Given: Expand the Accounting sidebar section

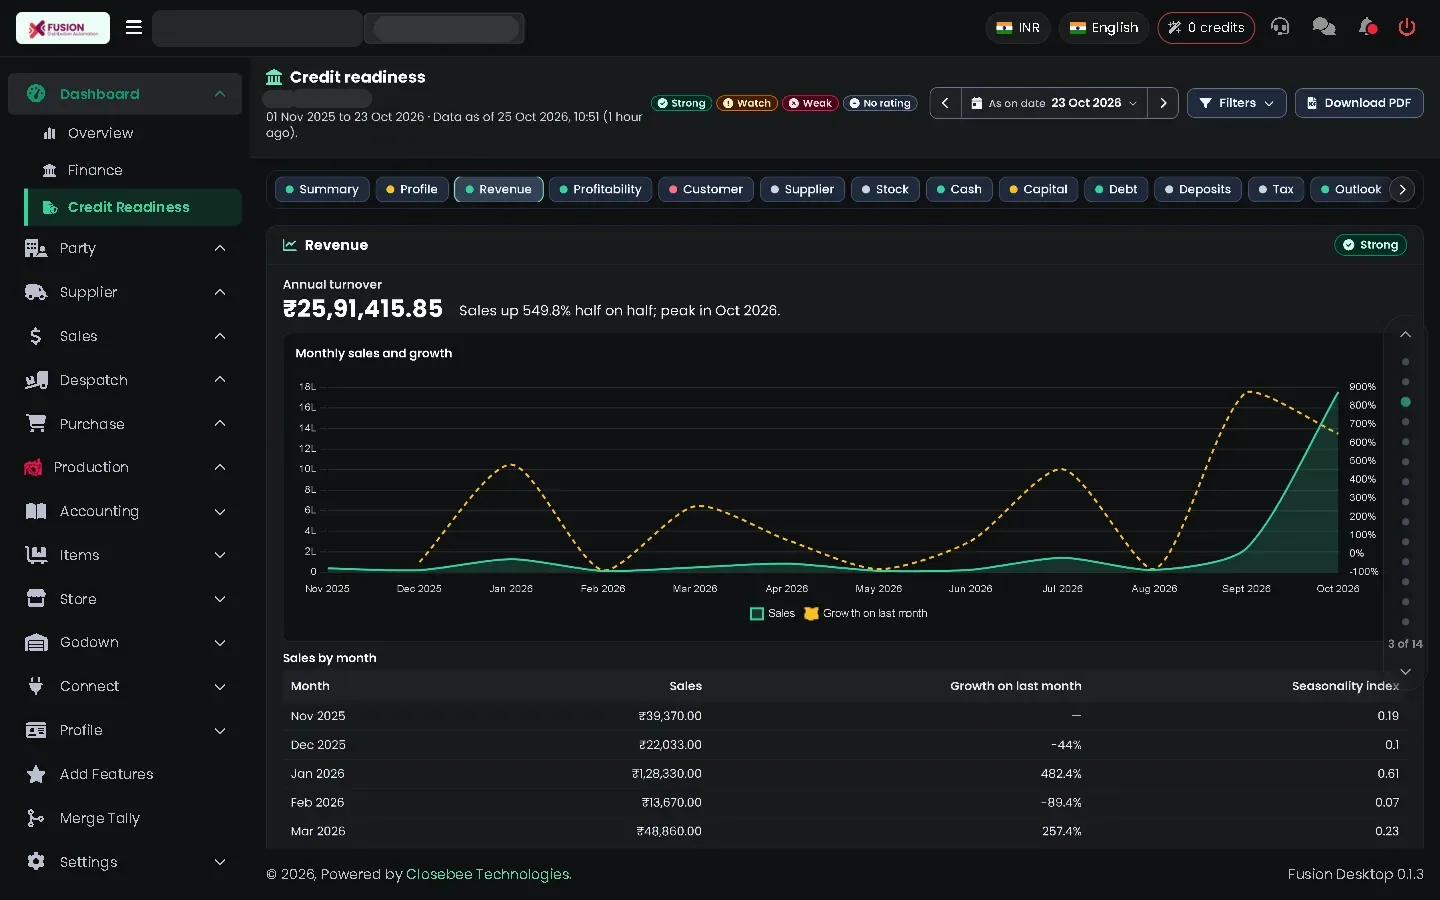Looking at the screenshot, I should pyautogui.click(x=125, y=511).
